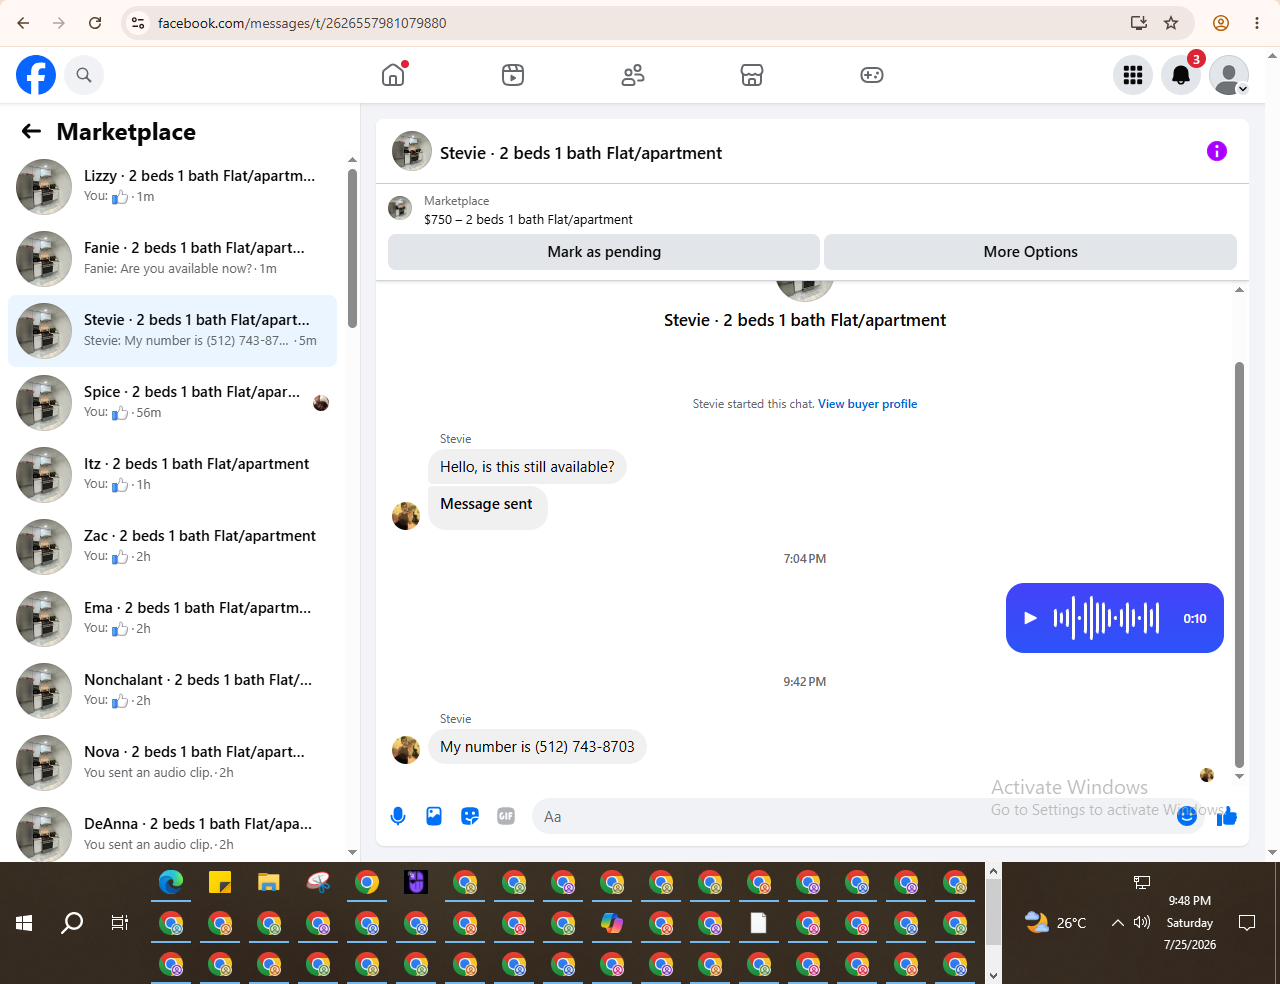The image size is (1280, 984).
Task: Open the notifications bell
Action: point(1181,75)
